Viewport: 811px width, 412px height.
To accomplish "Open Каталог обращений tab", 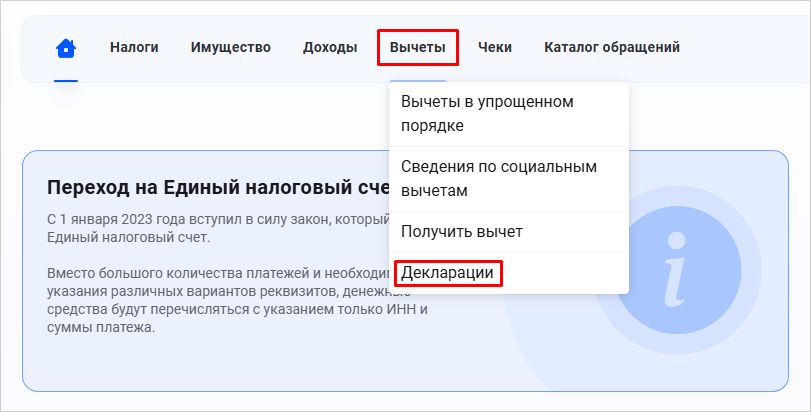I will [612, 47].
